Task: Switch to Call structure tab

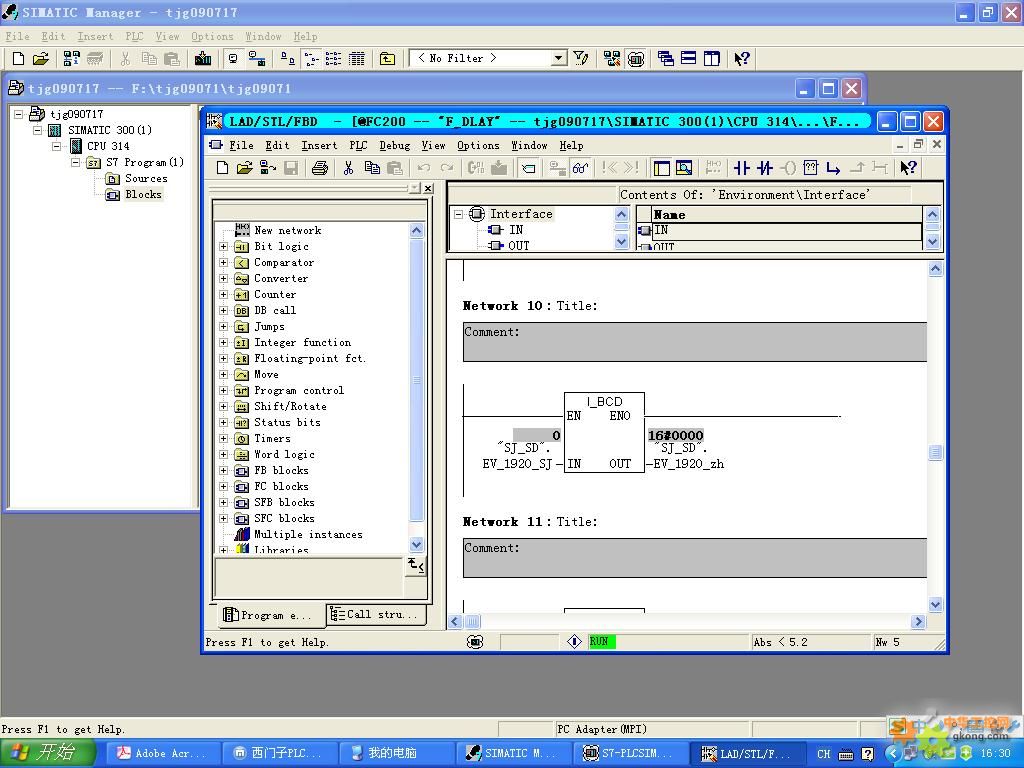Action: 376,614
